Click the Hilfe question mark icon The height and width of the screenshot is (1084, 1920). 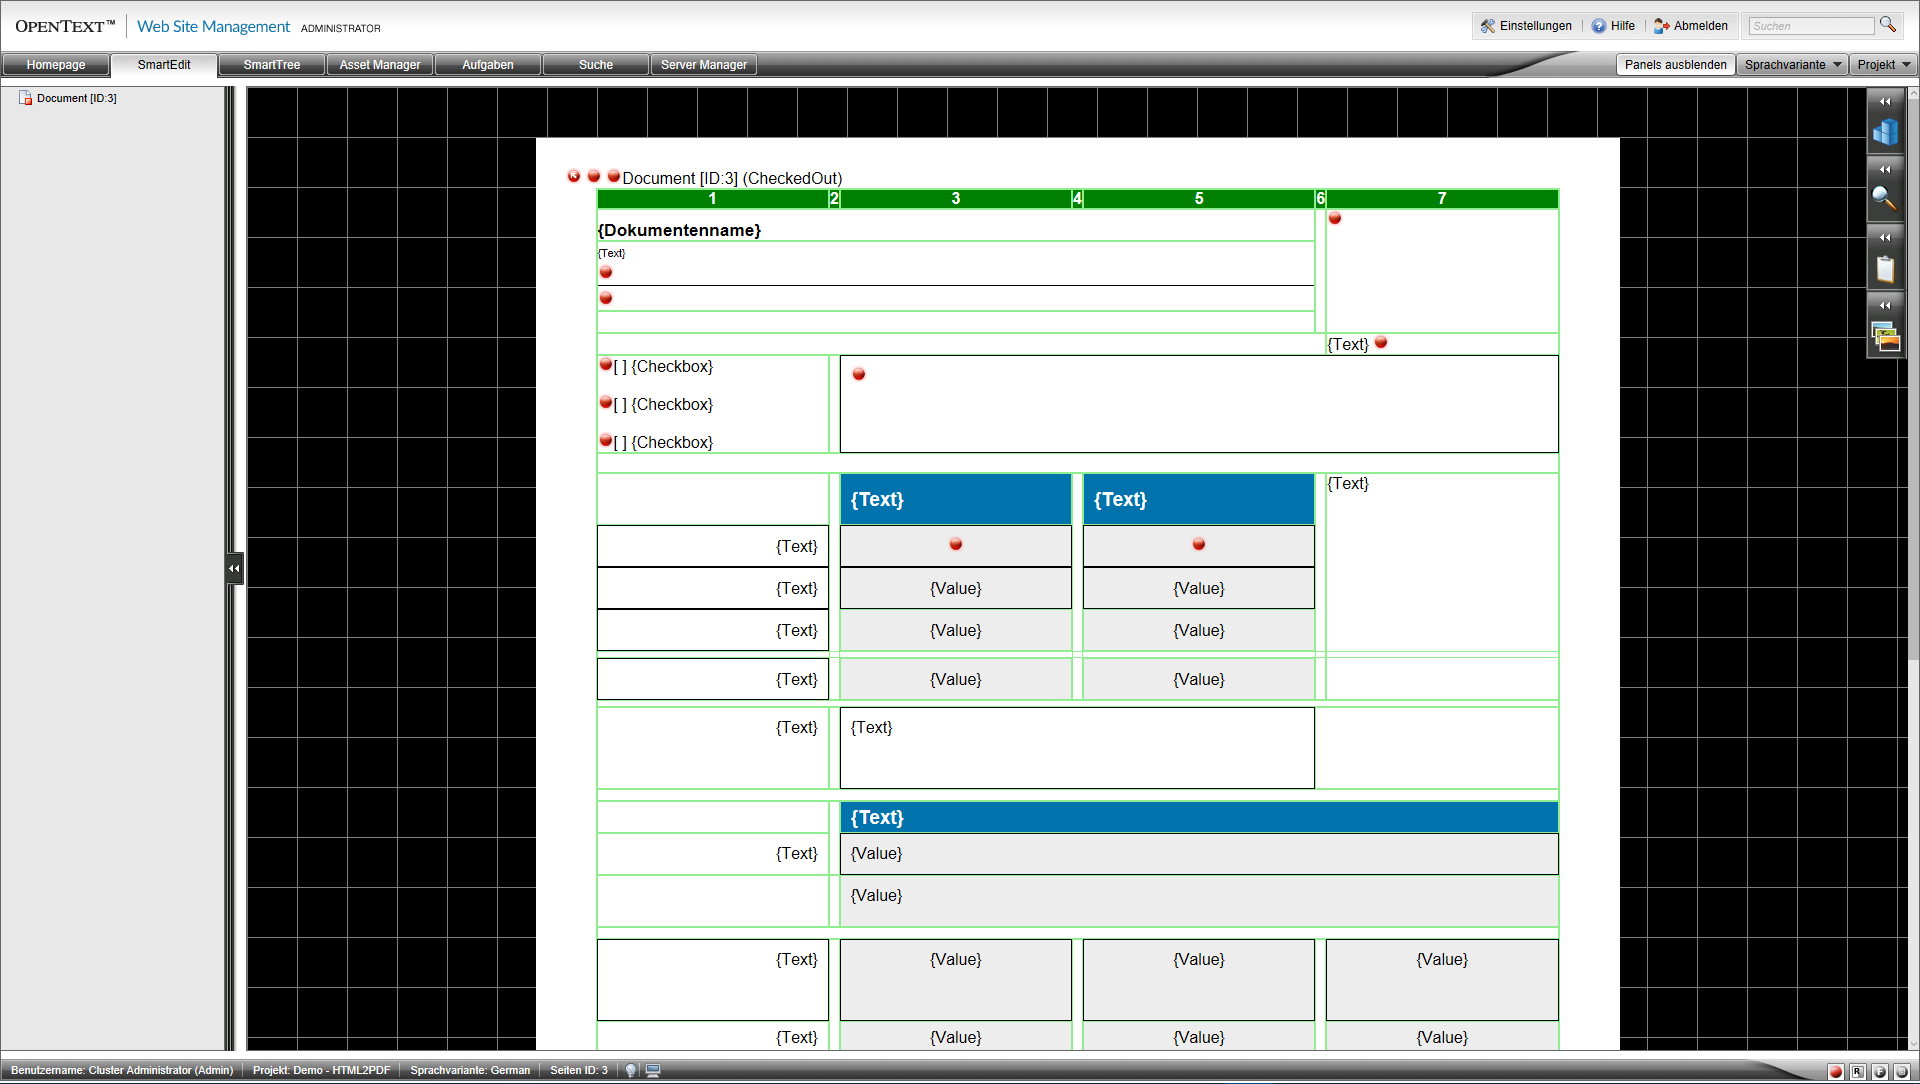(1599, 26)
